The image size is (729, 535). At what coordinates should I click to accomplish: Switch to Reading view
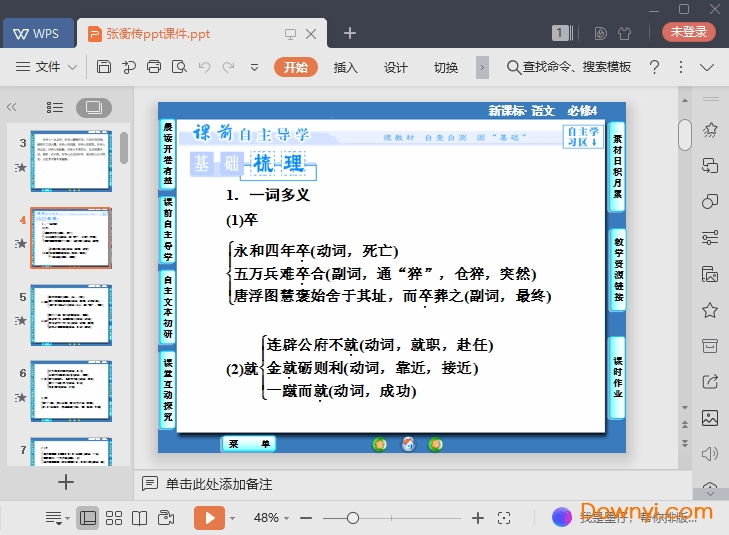(139, 518)
